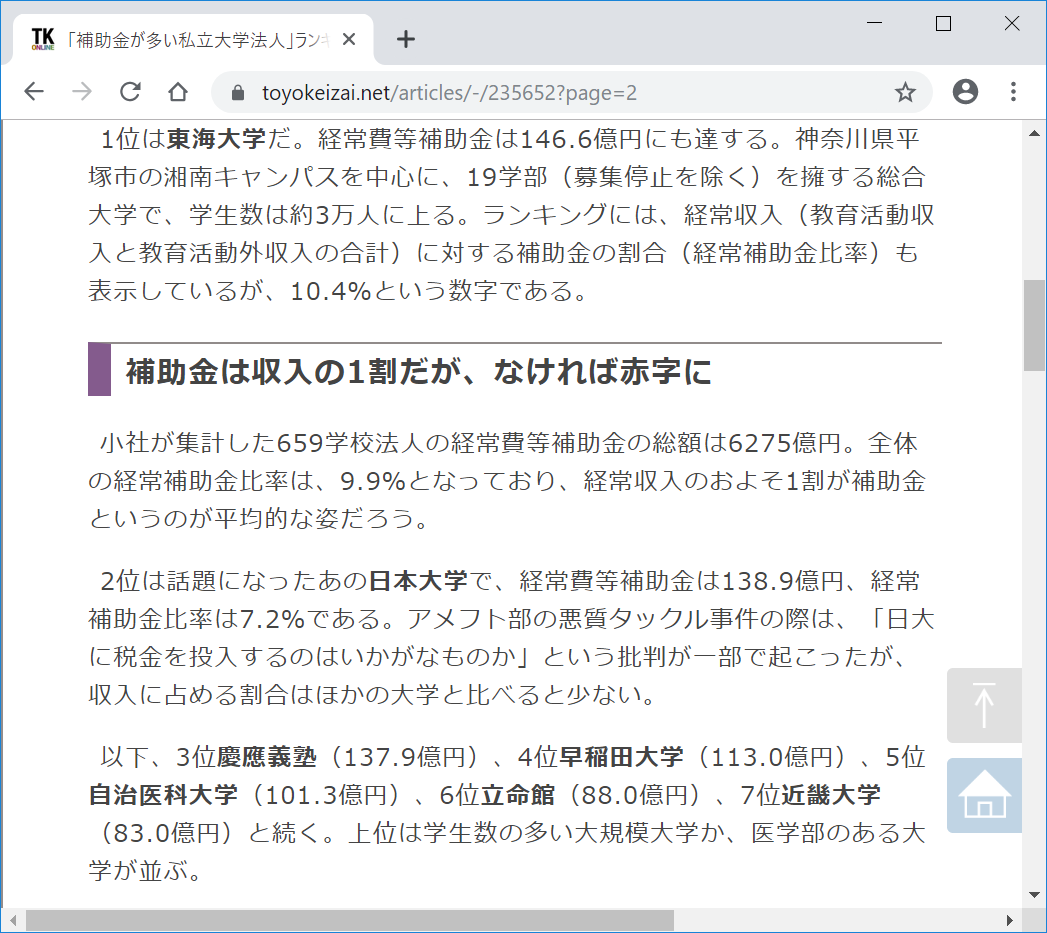1047x933 pixels.
Task: Click the vertical scrollbar down arrow
Action: pyautogui.click(x=1034, y=895)
